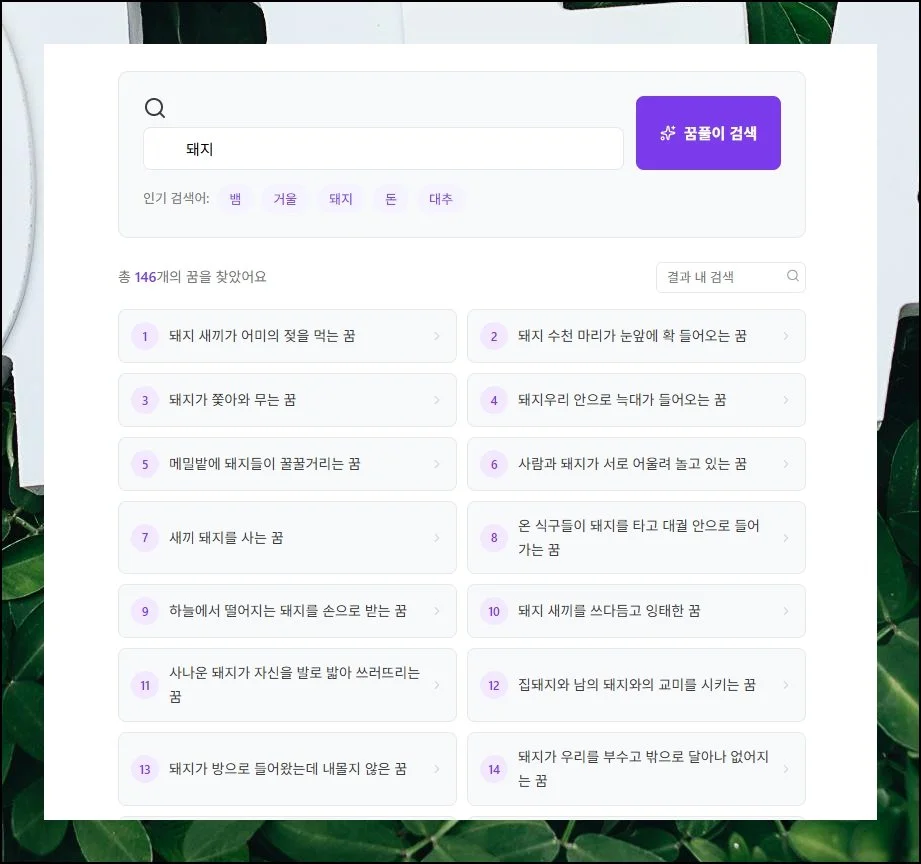Expand result 10 돼지 새끼를 쓰다듬고 잉태한 꿈

click(x=636, y=611)
